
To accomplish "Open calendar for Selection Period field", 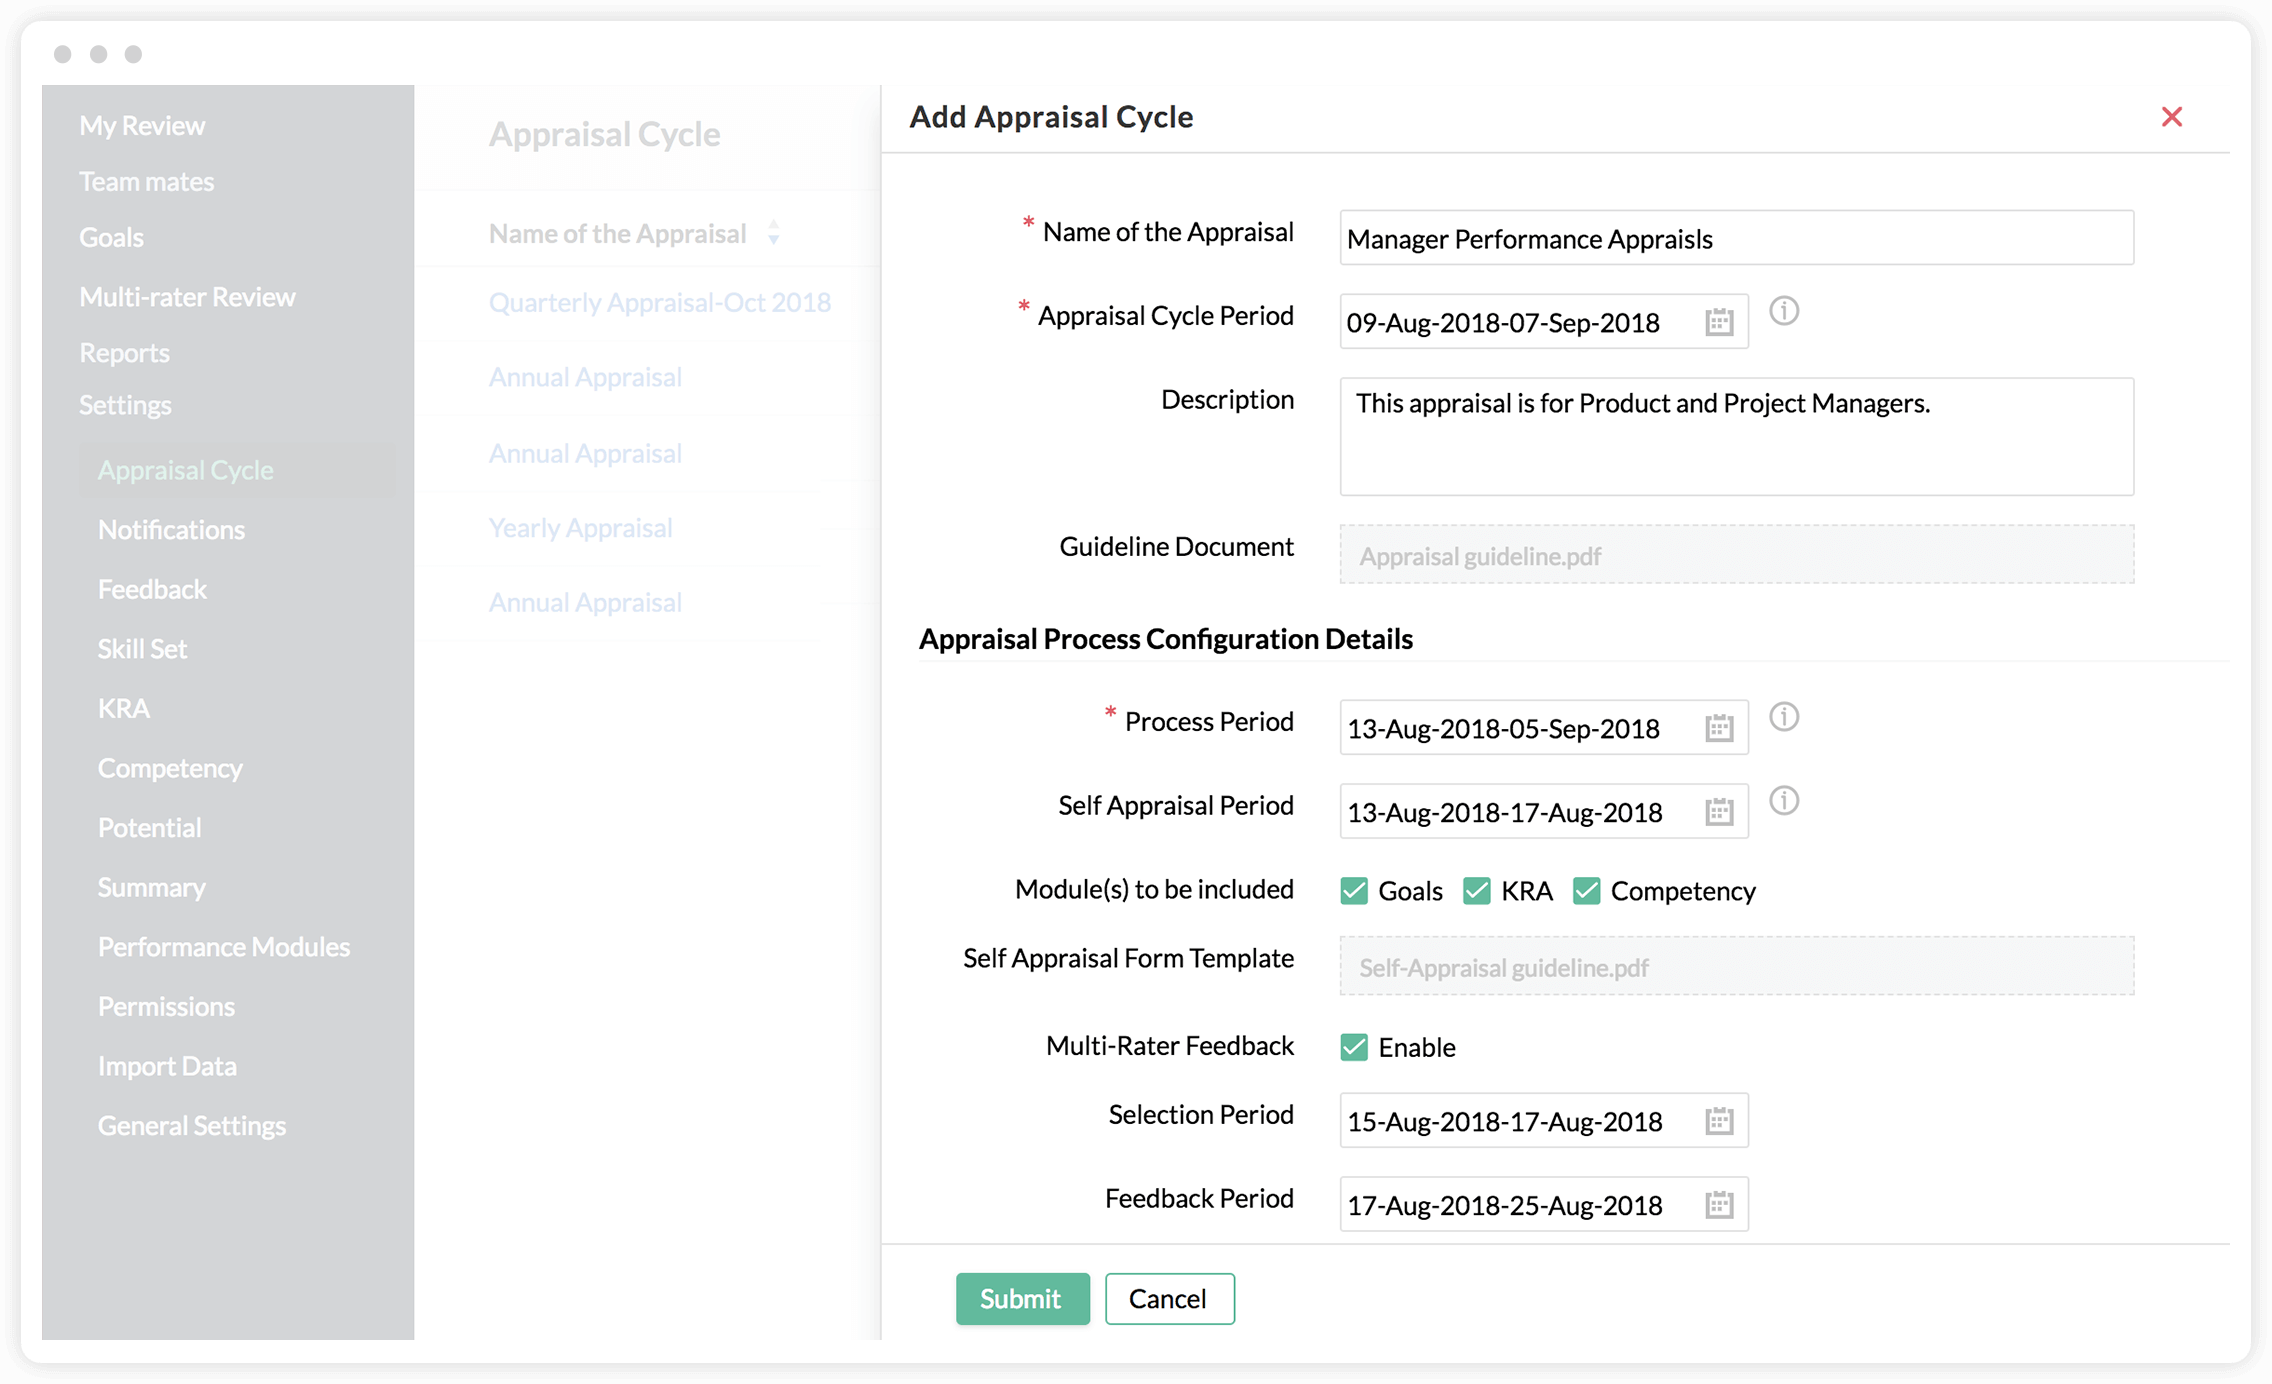I will point(1718,1121).
